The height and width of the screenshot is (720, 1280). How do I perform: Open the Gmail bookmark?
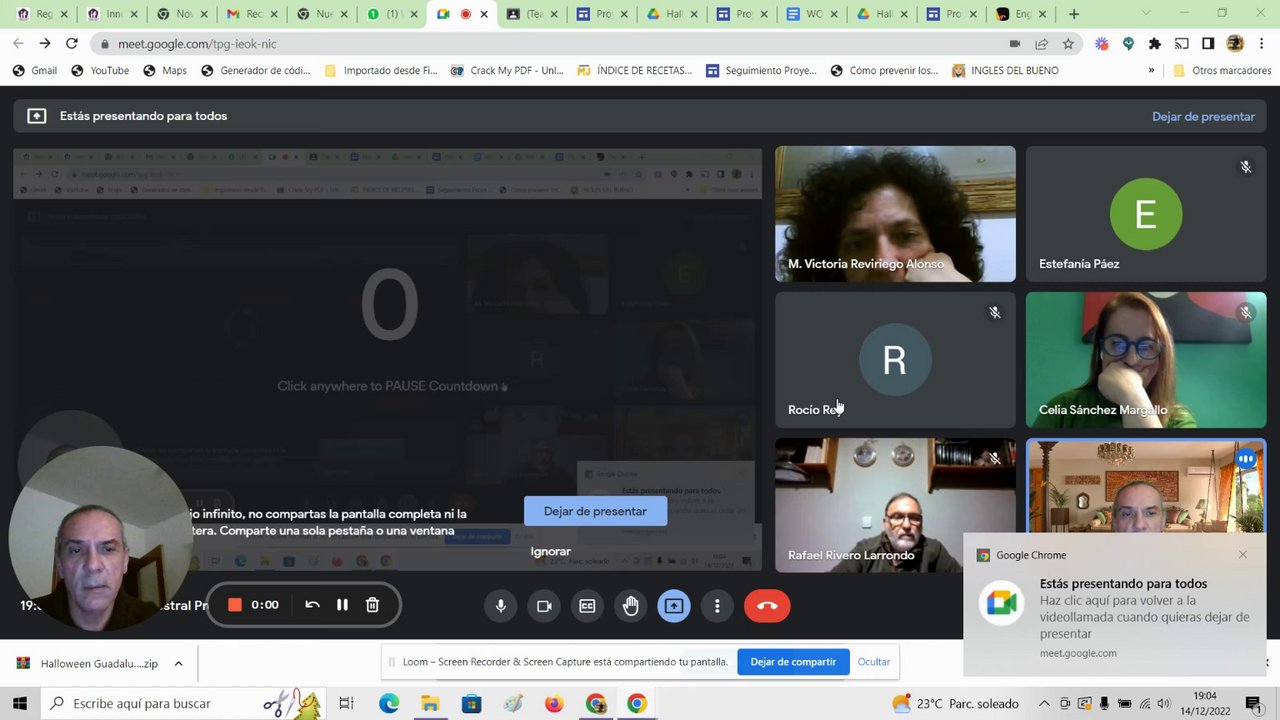[x=35, y=71]
